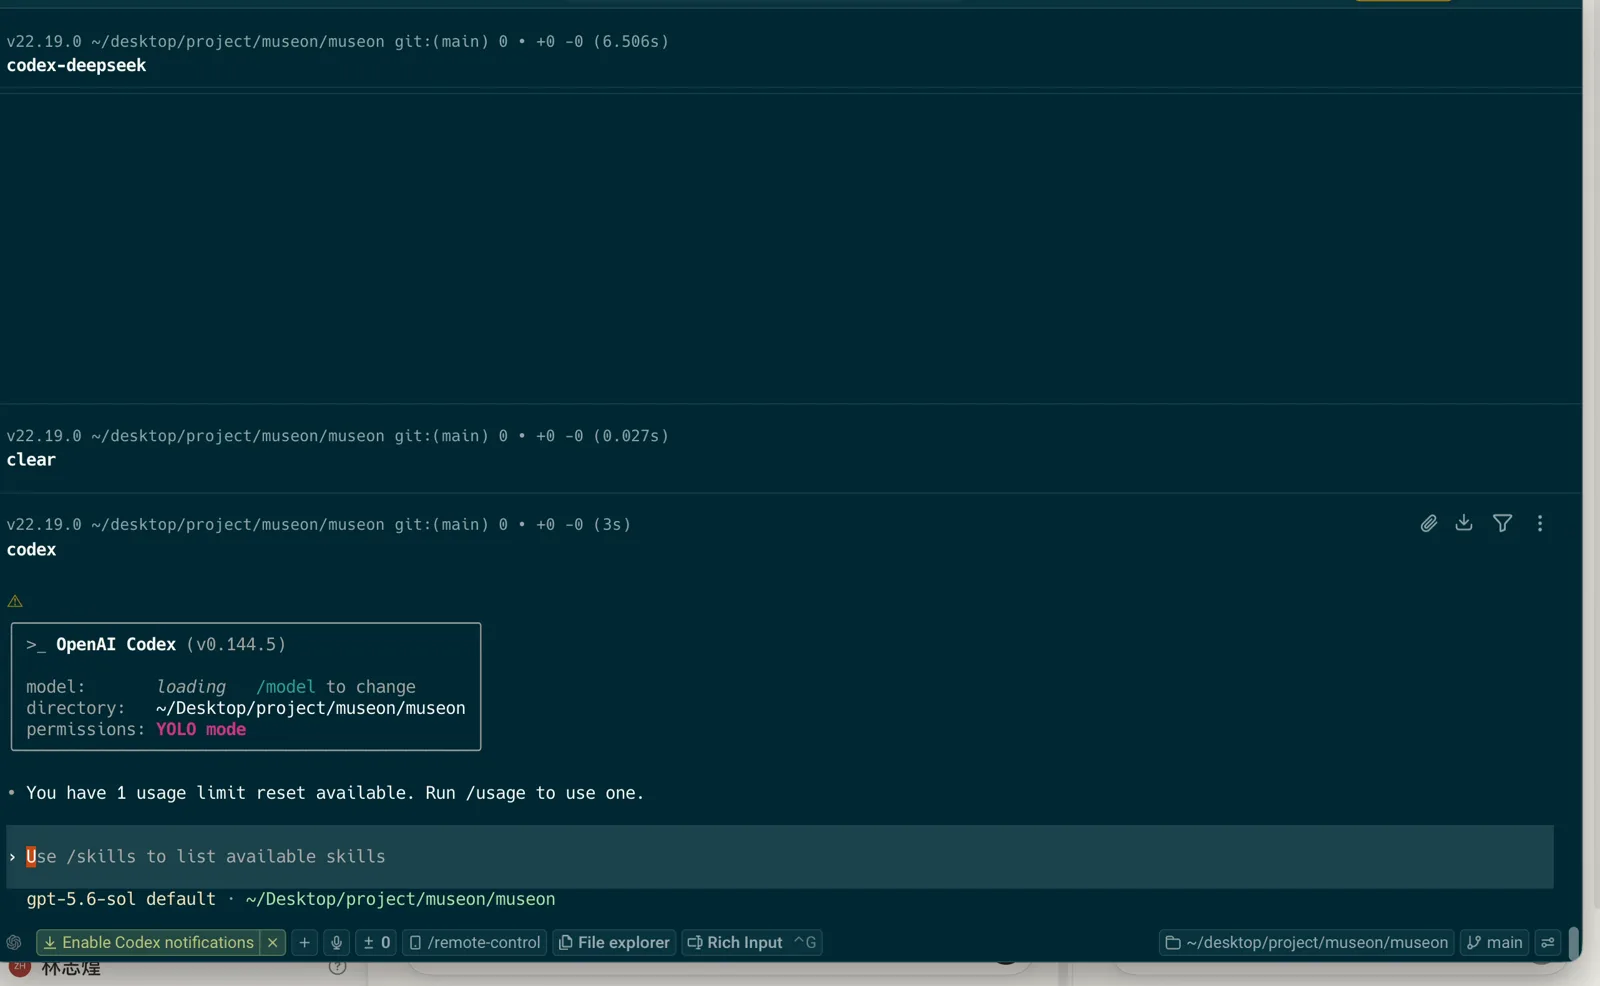Open Rich Input

pyautogui.click(x=752, y=942)
